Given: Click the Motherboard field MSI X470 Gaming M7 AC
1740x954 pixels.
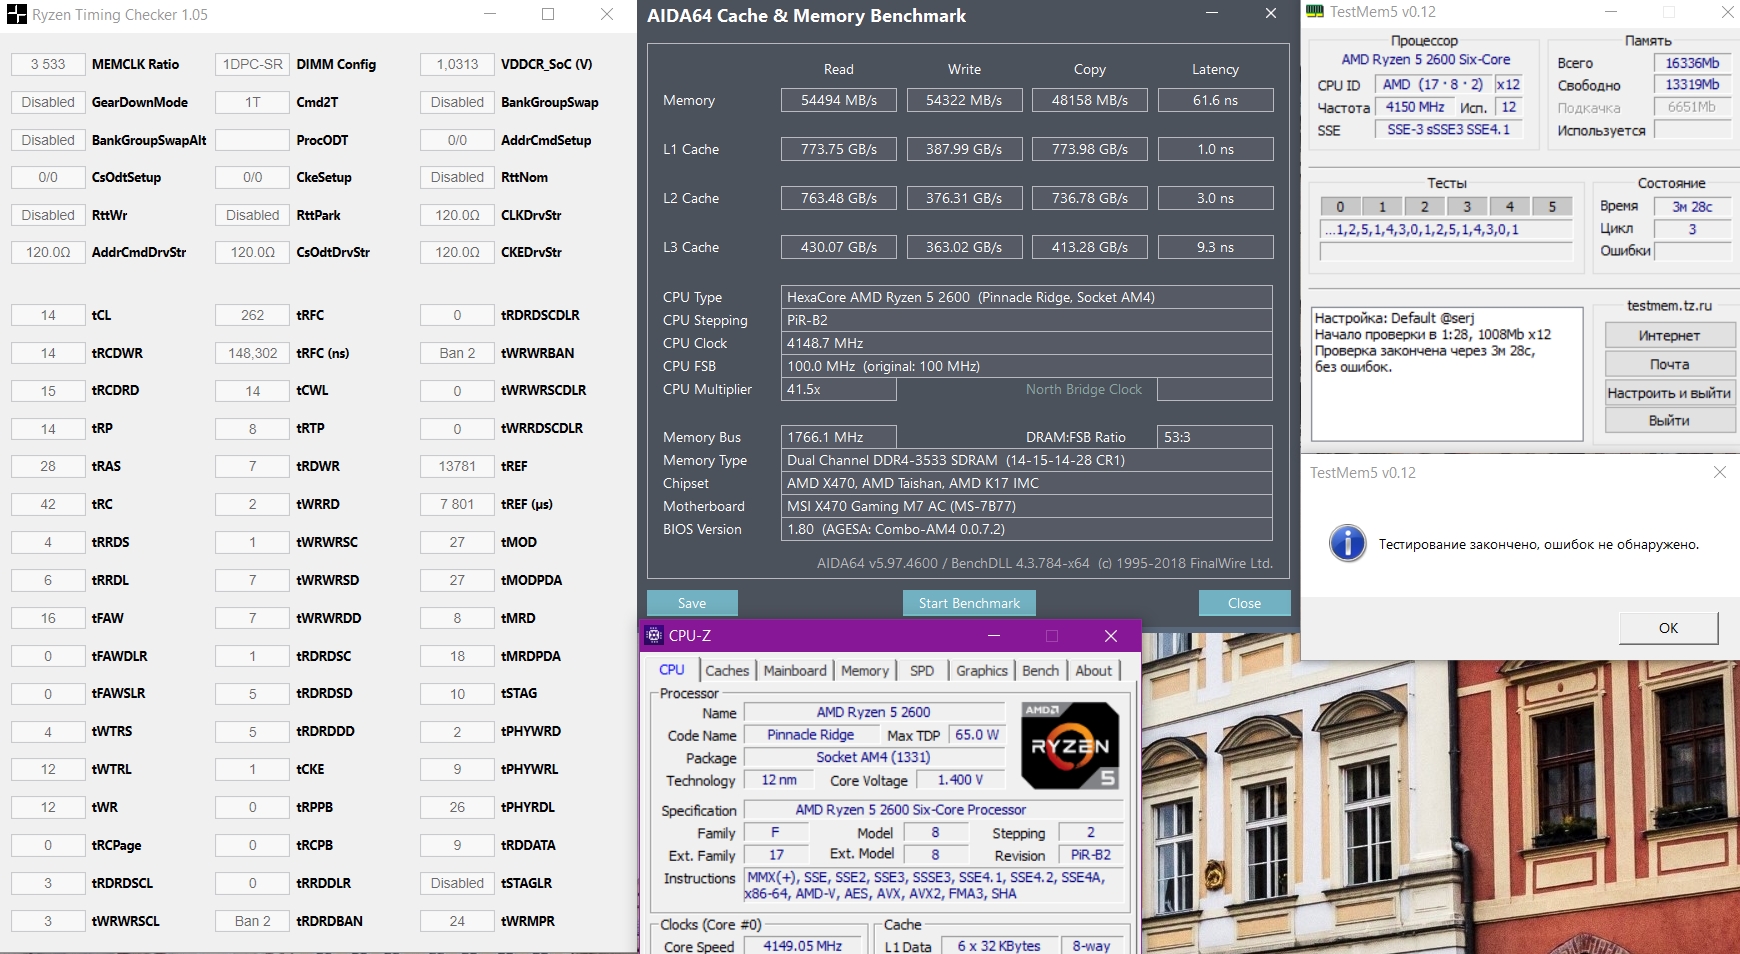Looking at the screenshot, I should click(x=1026, y=506).
